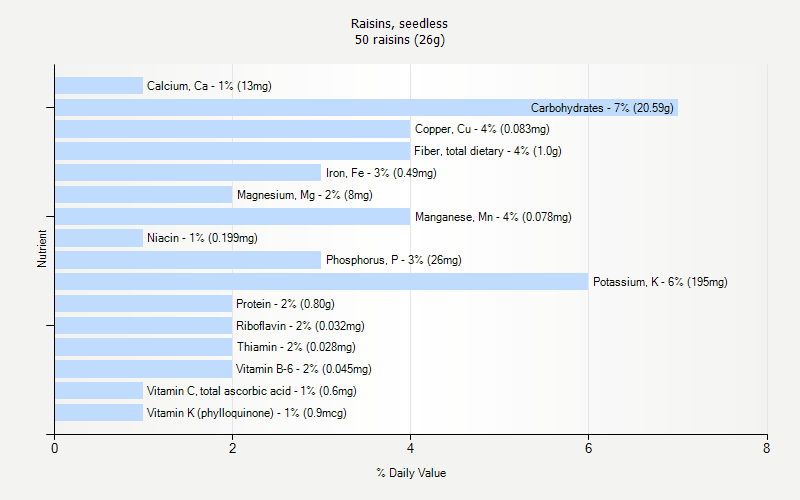Click the Phosphorus, P - 3% (26mg) label
This screenshot has width=800, height=500.
click(393, 260)
